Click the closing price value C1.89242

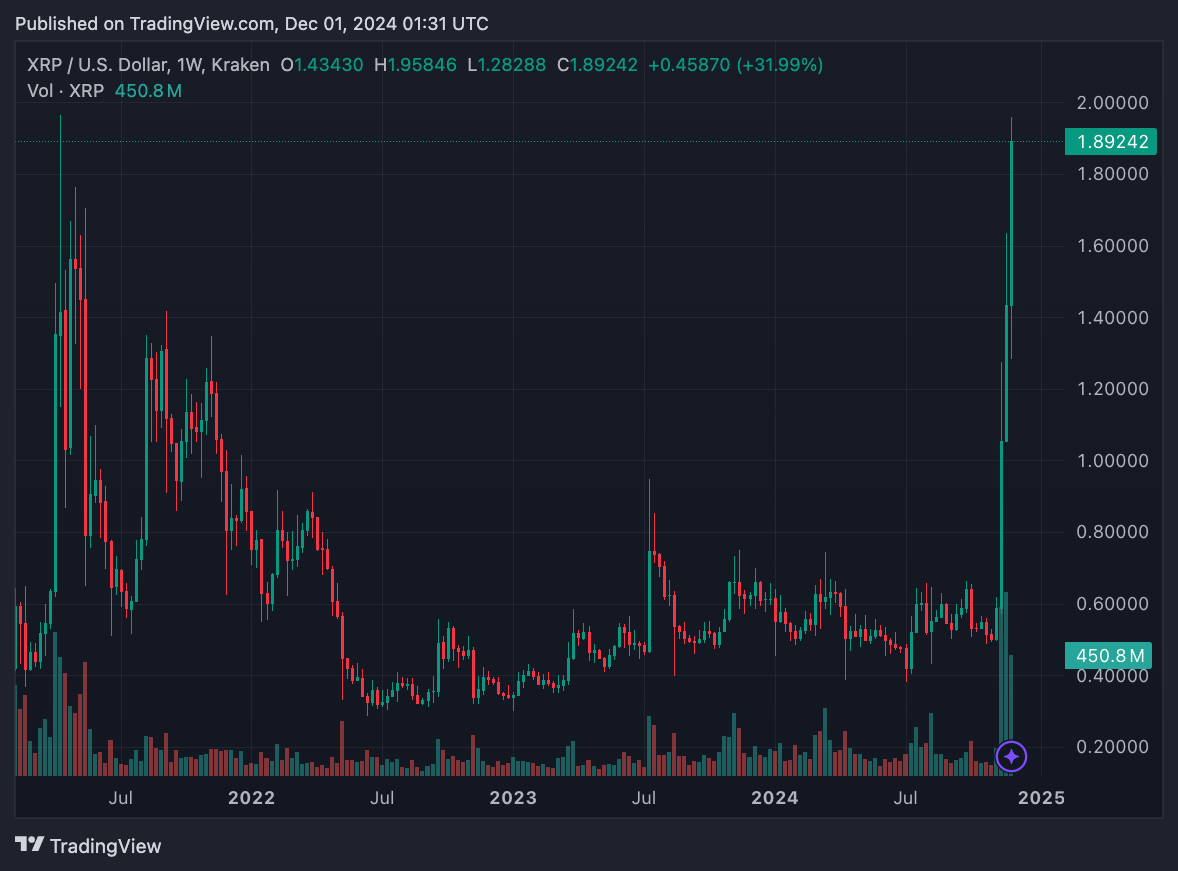(x=598, y=65)
